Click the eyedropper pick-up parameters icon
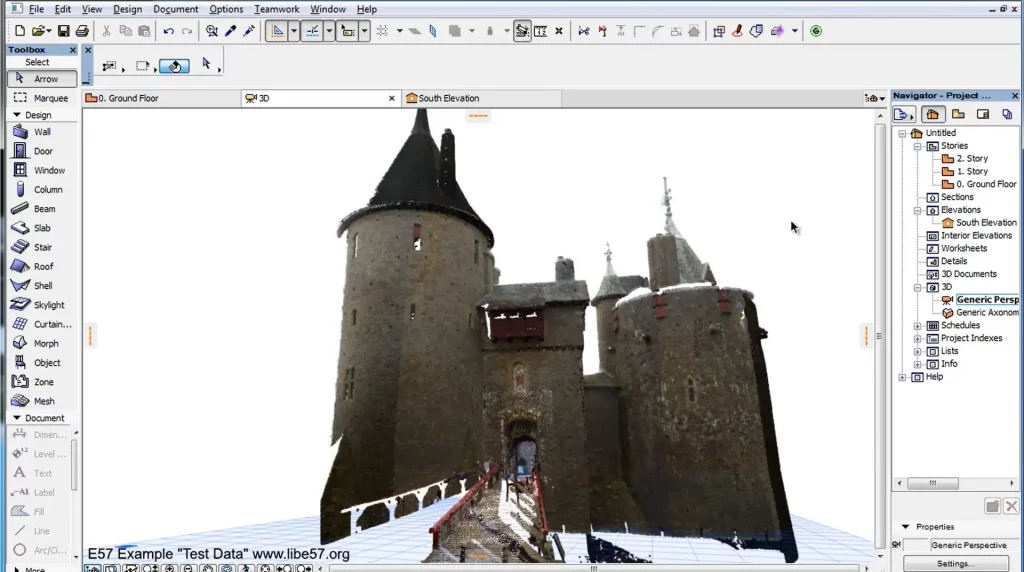 coord(230,31)
